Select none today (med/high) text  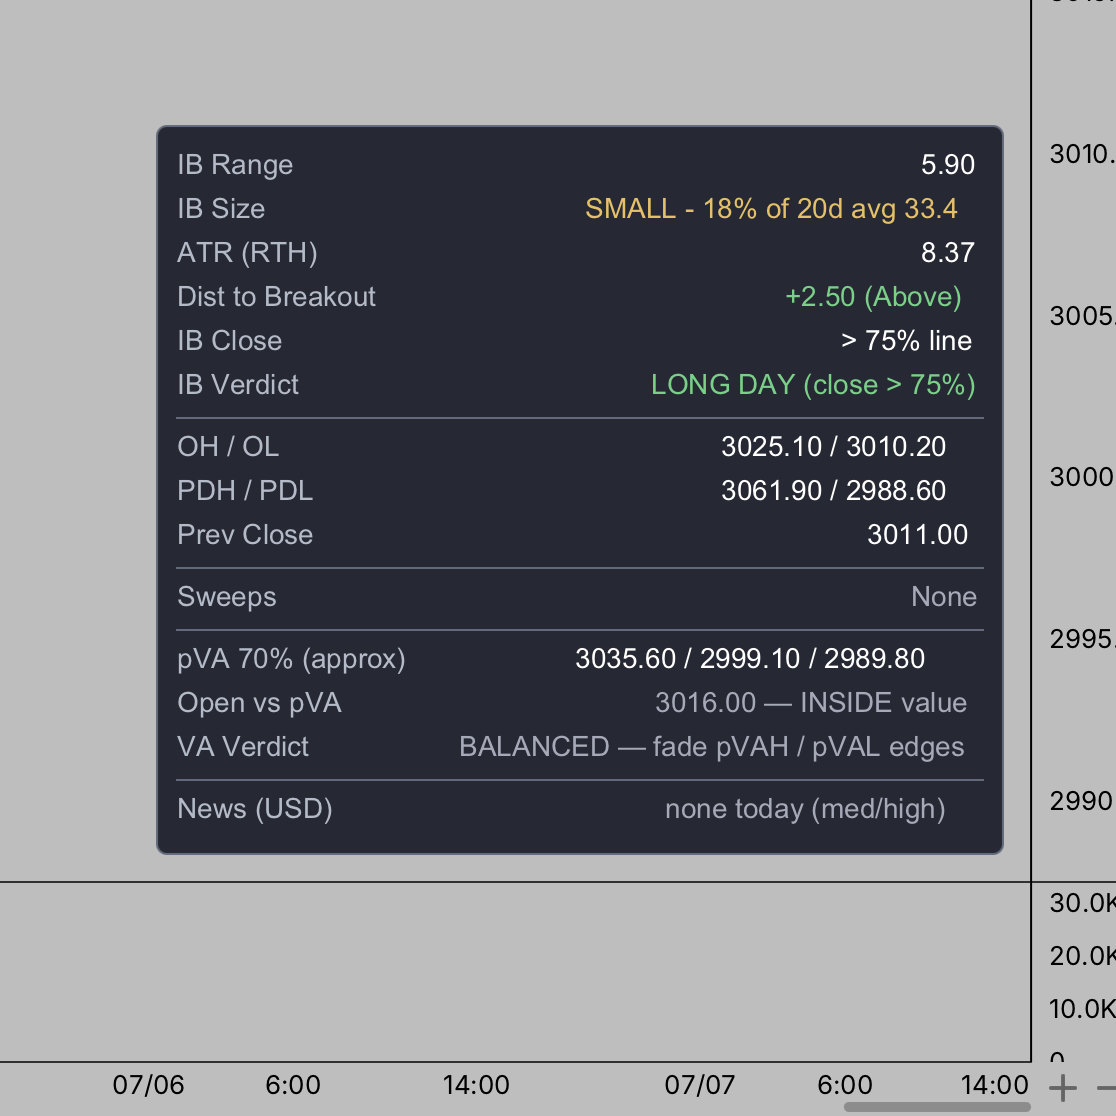tap(805, 809)
